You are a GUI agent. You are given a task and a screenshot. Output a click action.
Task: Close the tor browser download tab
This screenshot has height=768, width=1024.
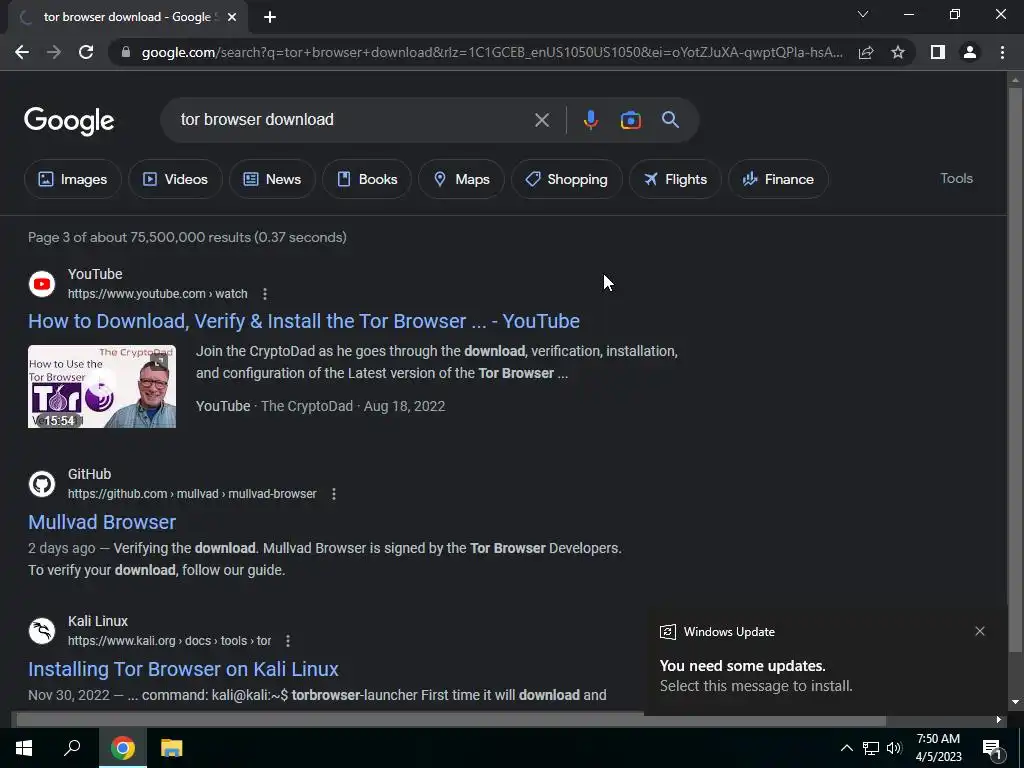[232, 18]
